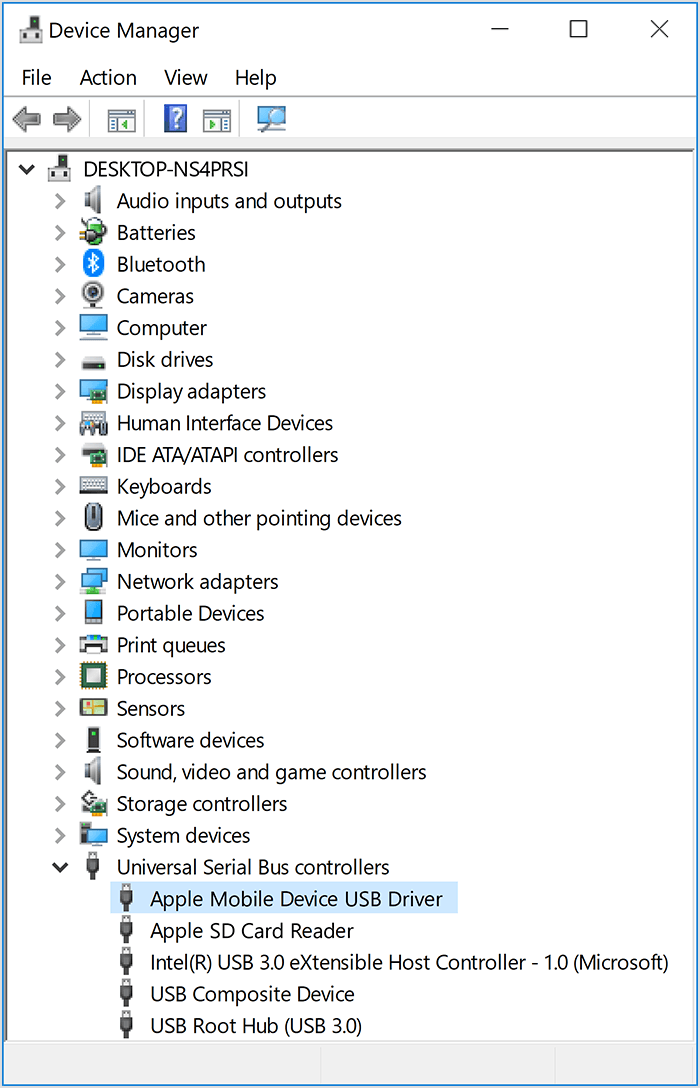Click the Processors chip icon
Image resolution: width=700 pixels, height=1088 pixels.
(93, 677)
